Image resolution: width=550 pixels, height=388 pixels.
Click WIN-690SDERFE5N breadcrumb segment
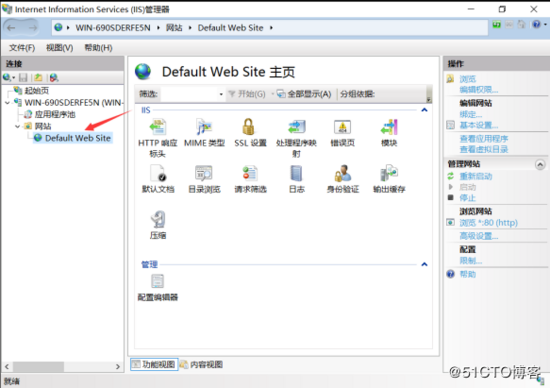coord(113,28)
